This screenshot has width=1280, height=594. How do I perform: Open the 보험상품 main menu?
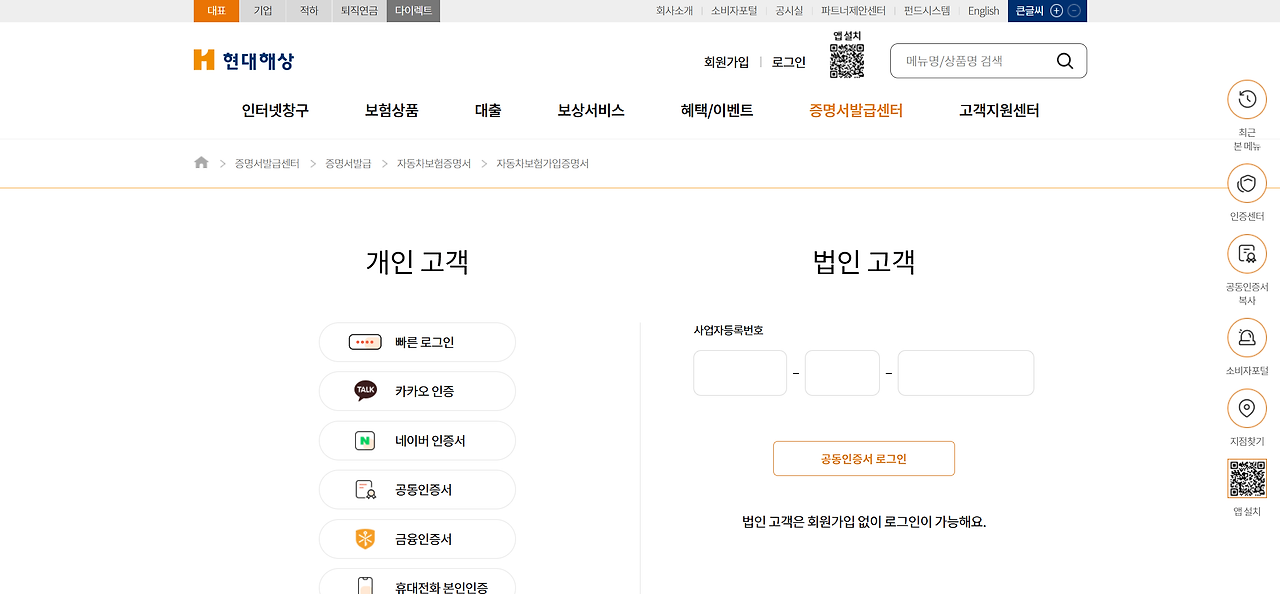(x=392, y=111)
